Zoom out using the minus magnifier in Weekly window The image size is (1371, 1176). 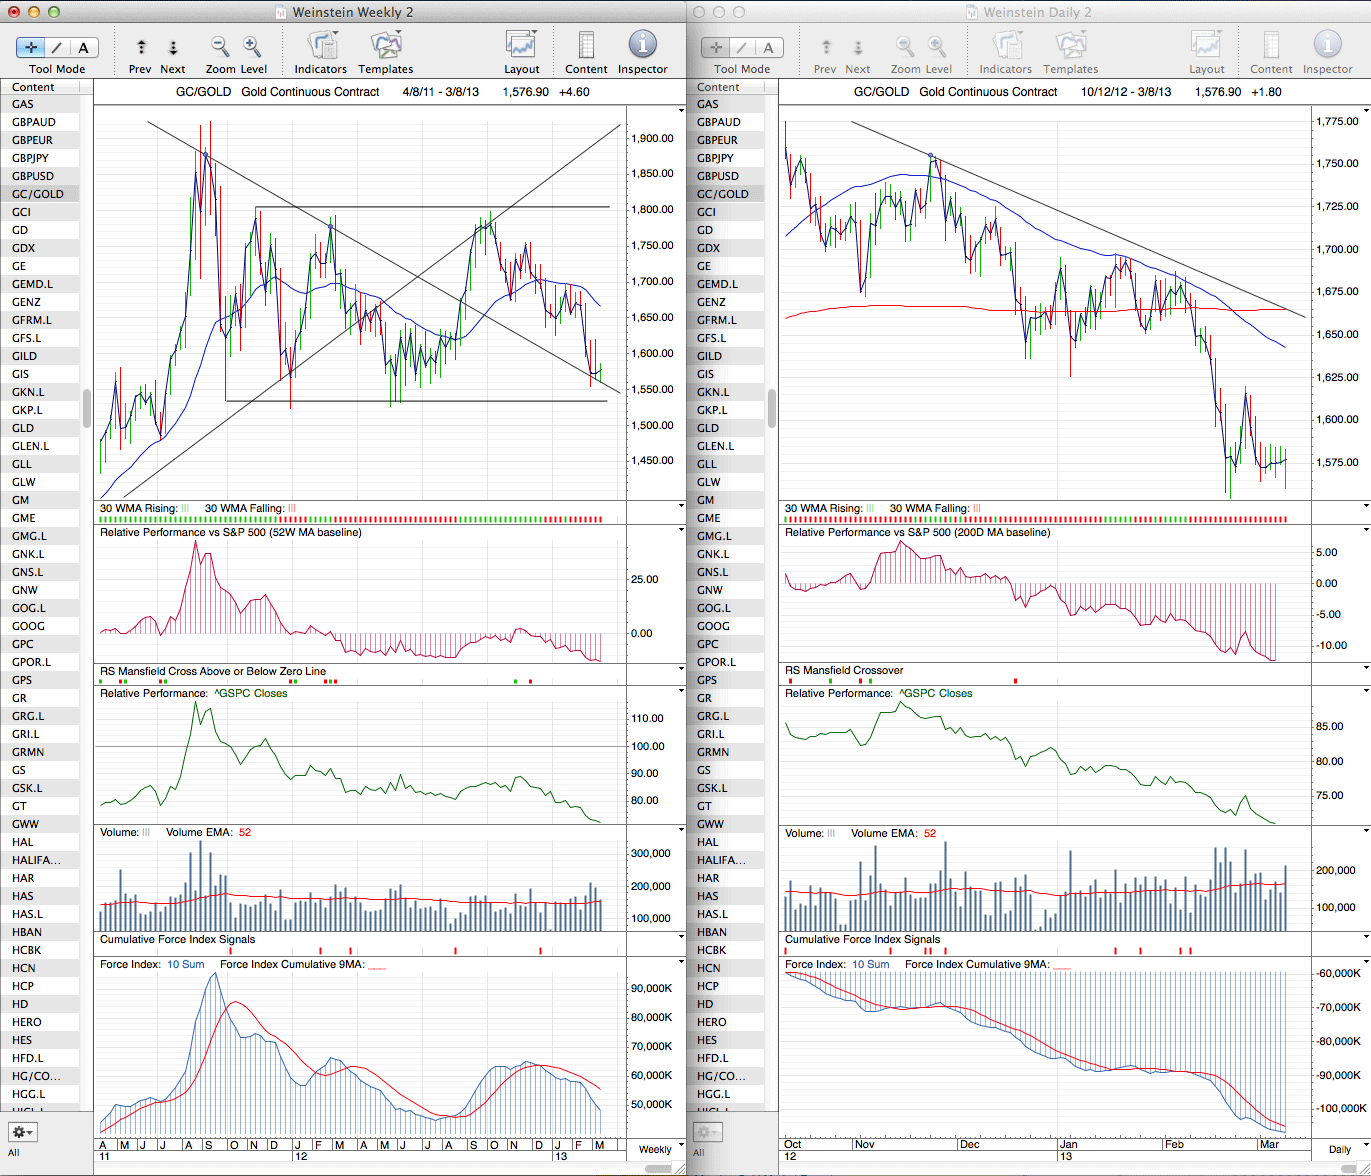pos(220,47)
